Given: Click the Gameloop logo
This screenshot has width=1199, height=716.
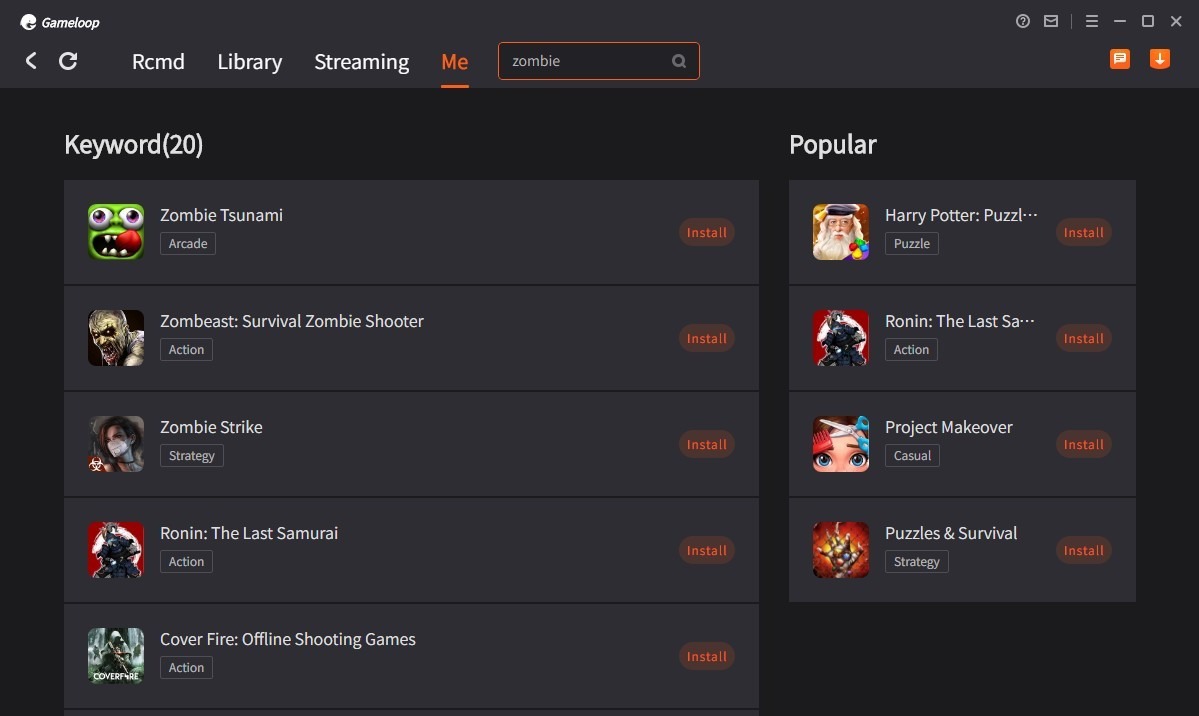Looking at the screenshot, I should click(x=60, y=22).
